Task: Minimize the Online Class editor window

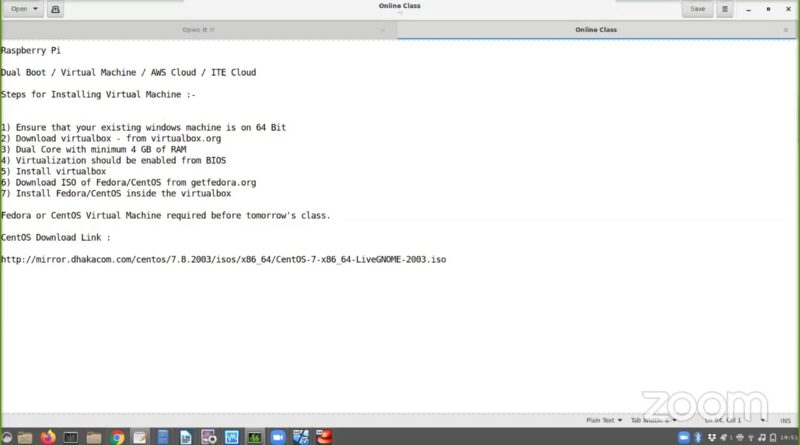Action: click(x=748, y=9)
